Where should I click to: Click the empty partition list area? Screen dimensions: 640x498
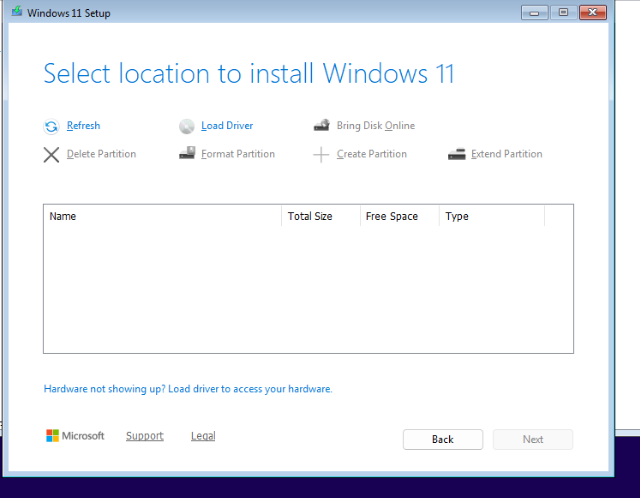[x=308, y=290]
